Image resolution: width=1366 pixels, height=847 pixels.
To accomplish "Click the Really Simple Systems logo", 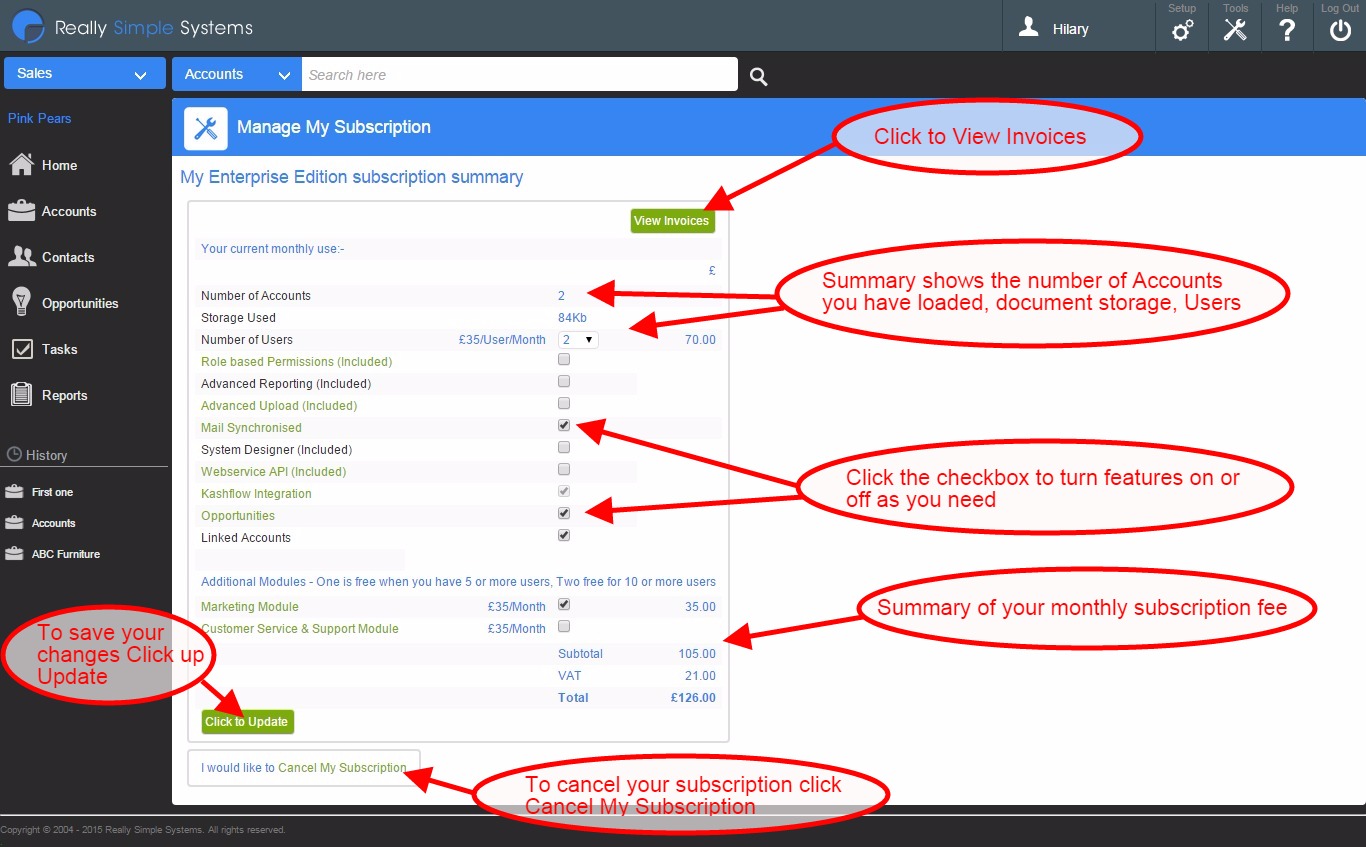I will click(x=132, y=27).
